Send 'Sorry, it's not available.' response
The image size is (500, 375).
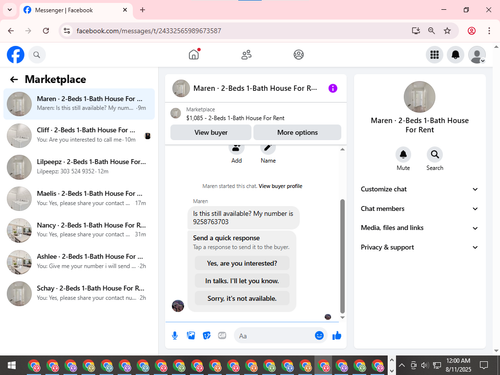pos(242,298)
